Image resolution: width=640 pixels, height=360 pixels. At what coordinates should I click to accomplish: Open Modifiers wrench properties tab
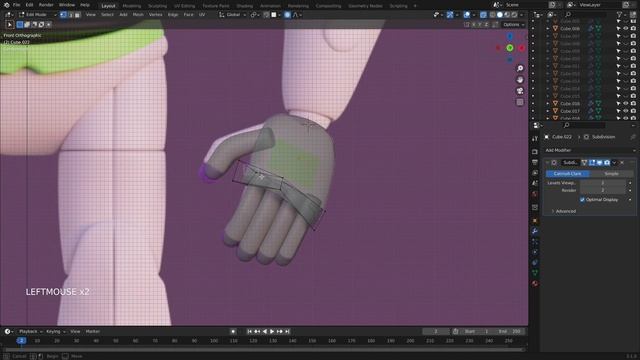[x=535, y=231]
